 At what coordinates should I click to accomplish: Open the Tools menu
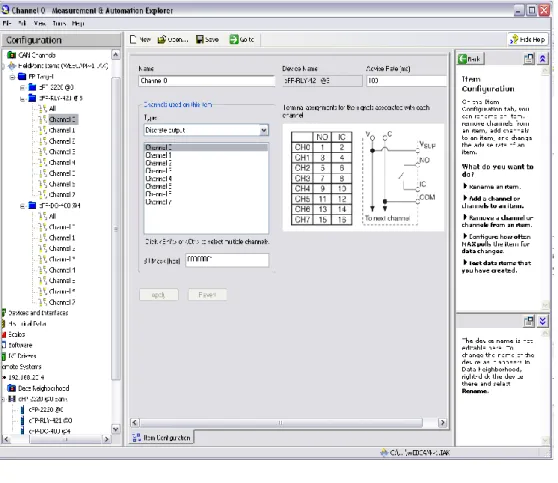coord(59,23)
